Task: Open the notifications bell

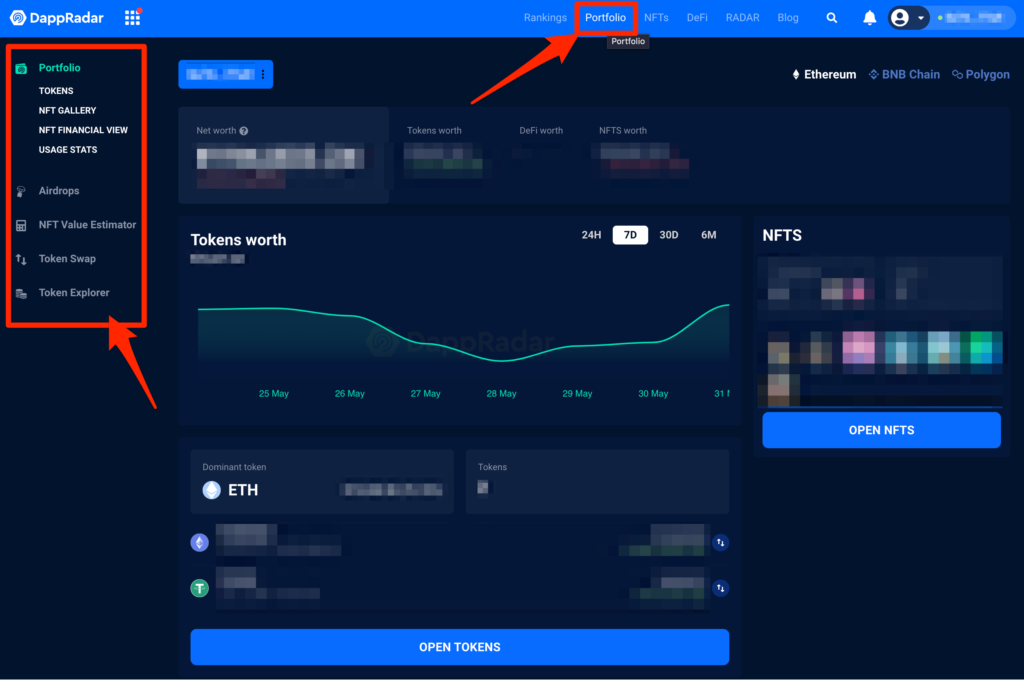Action: pyautogui.click(x=869, y=18)
